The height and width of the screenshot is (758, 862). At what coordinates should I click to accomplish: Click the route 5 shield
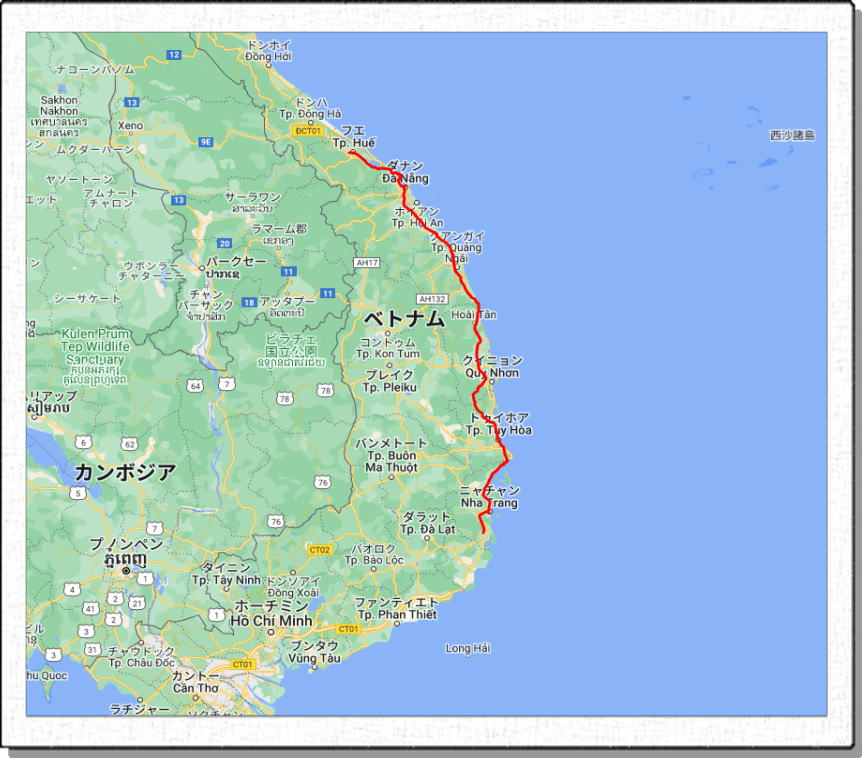coord(78,493)
